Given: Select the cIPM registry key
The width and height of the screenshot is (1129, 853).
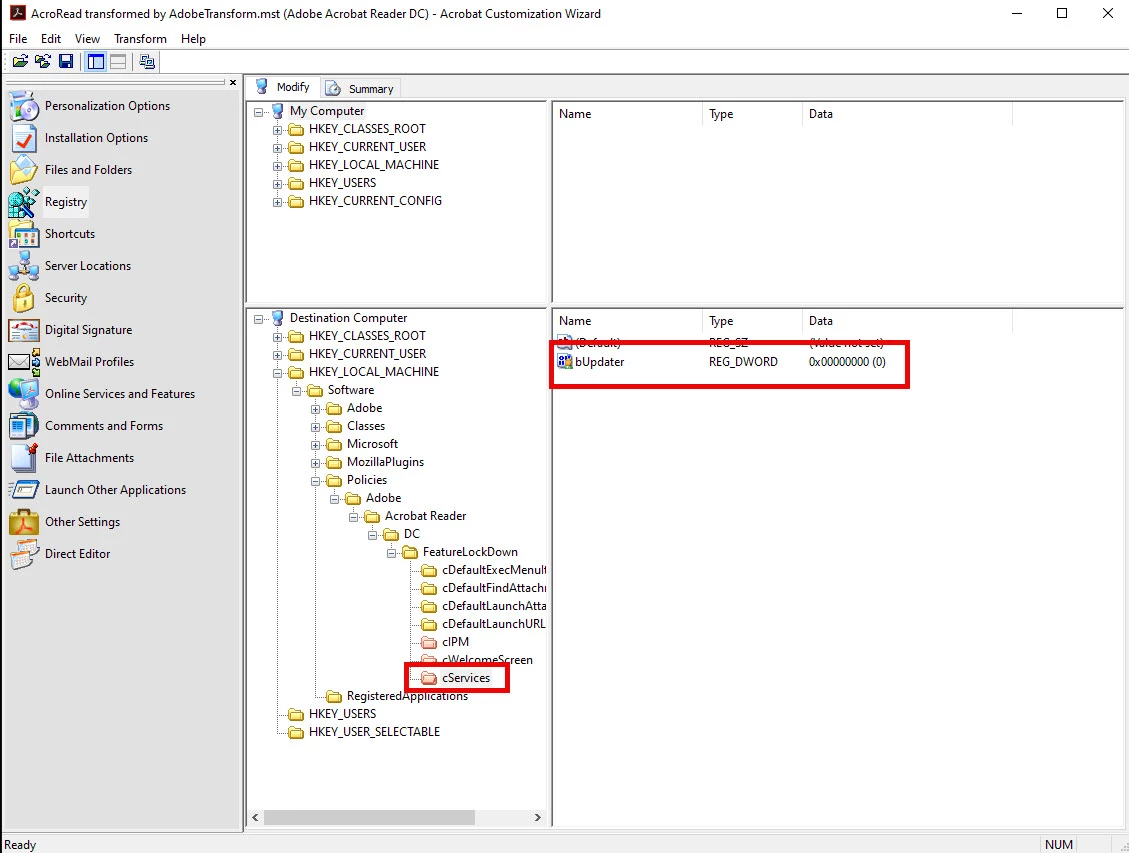Looking at the screenshot, I should (x=455, y=642).
